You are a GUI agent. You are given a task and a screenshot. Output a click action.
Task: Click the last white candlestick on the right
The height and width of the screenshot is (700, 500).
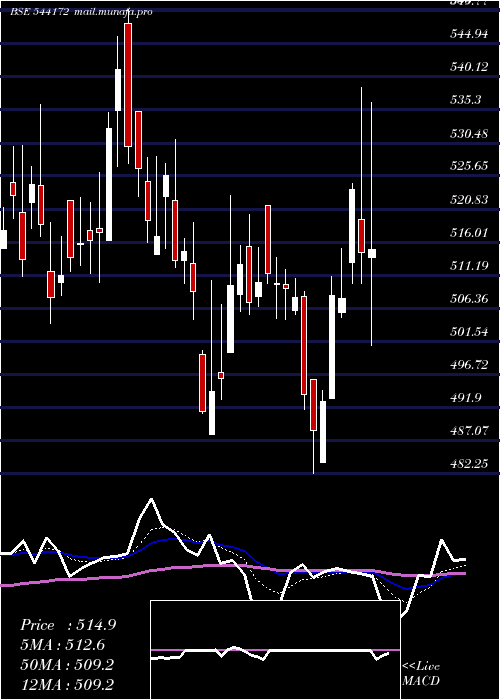371,253
